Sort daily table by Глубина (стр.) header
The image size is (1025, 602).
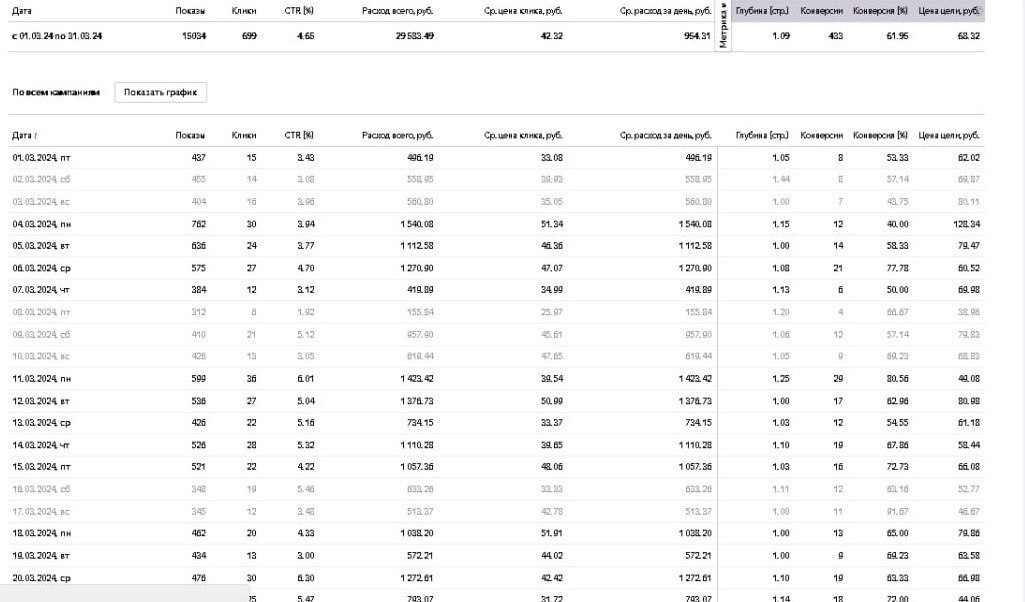click(762, 135)
